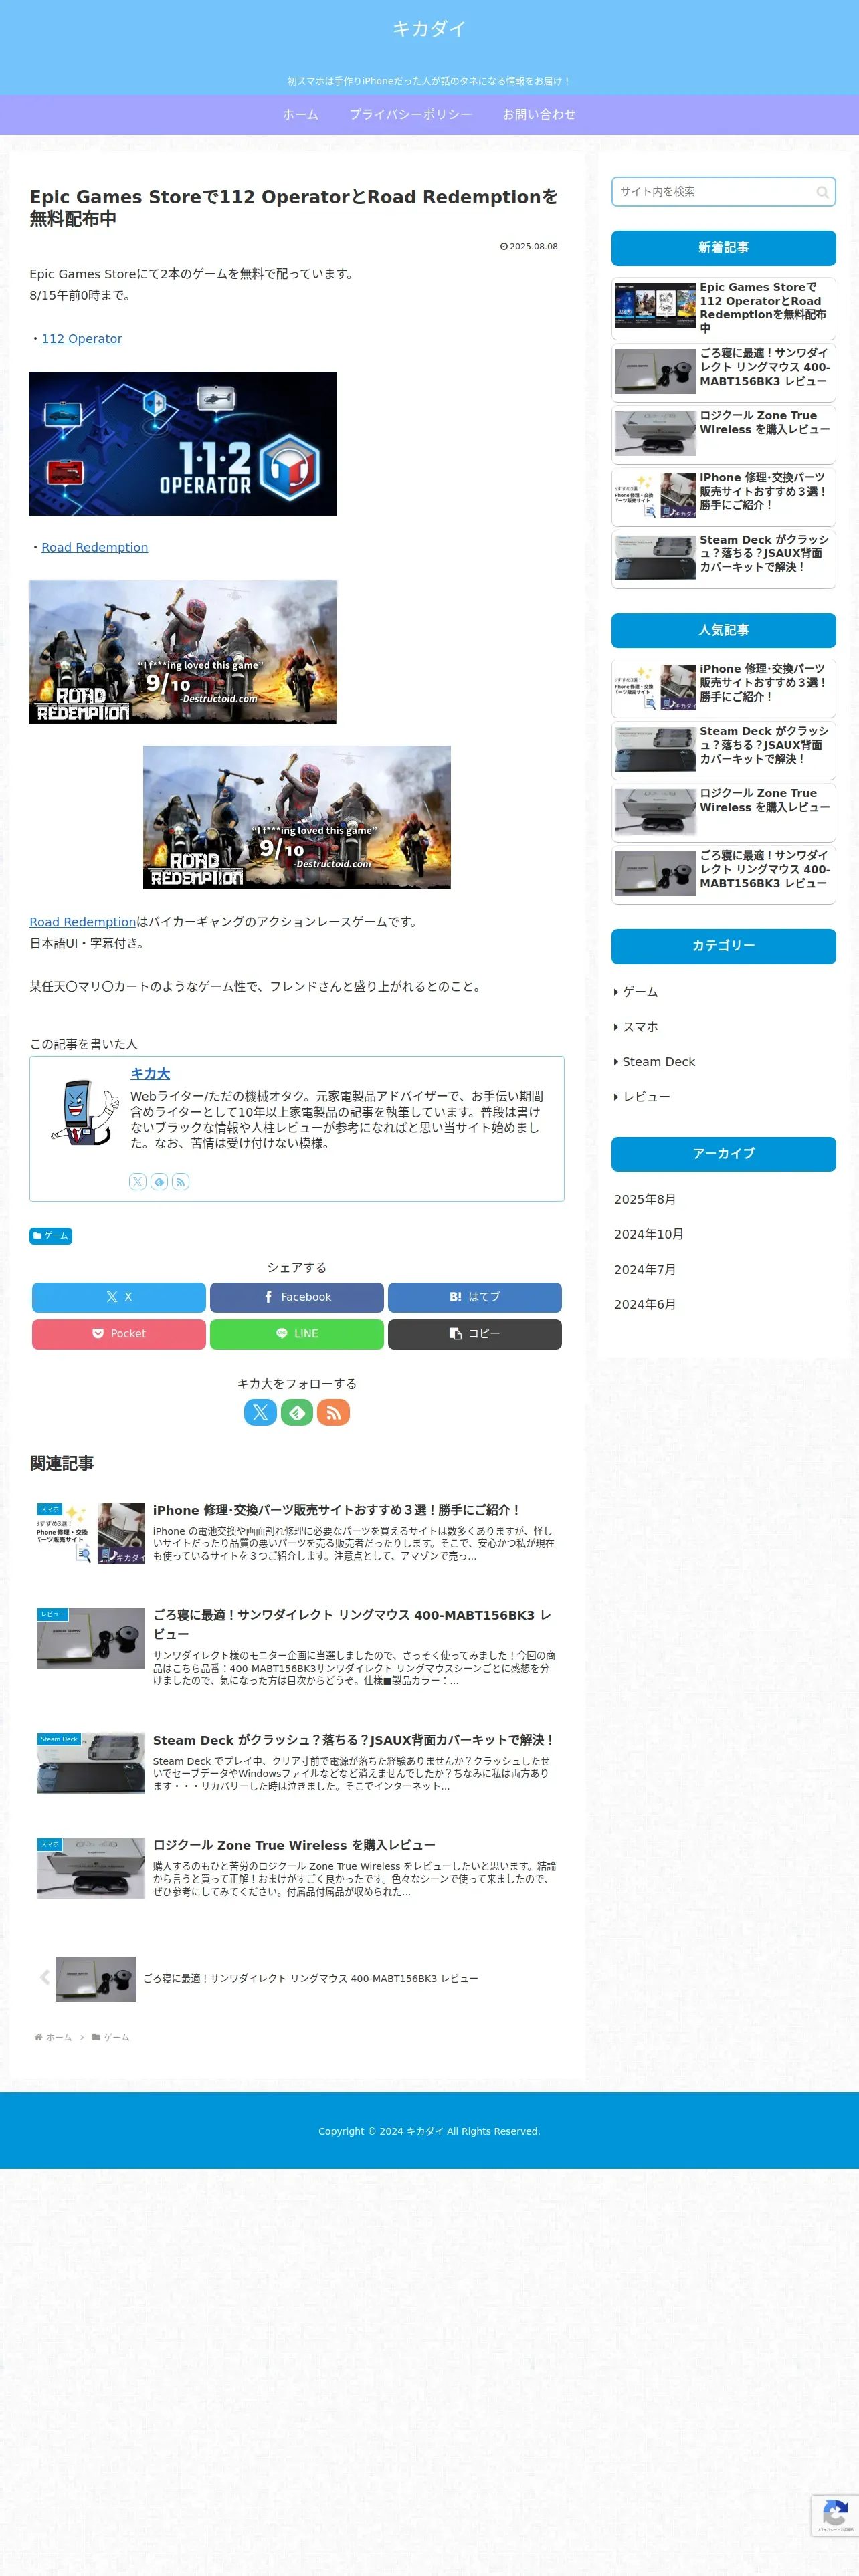Open 2025年8月 archive
This screenshot has height=2576, width=859.
click(645, 1199)
